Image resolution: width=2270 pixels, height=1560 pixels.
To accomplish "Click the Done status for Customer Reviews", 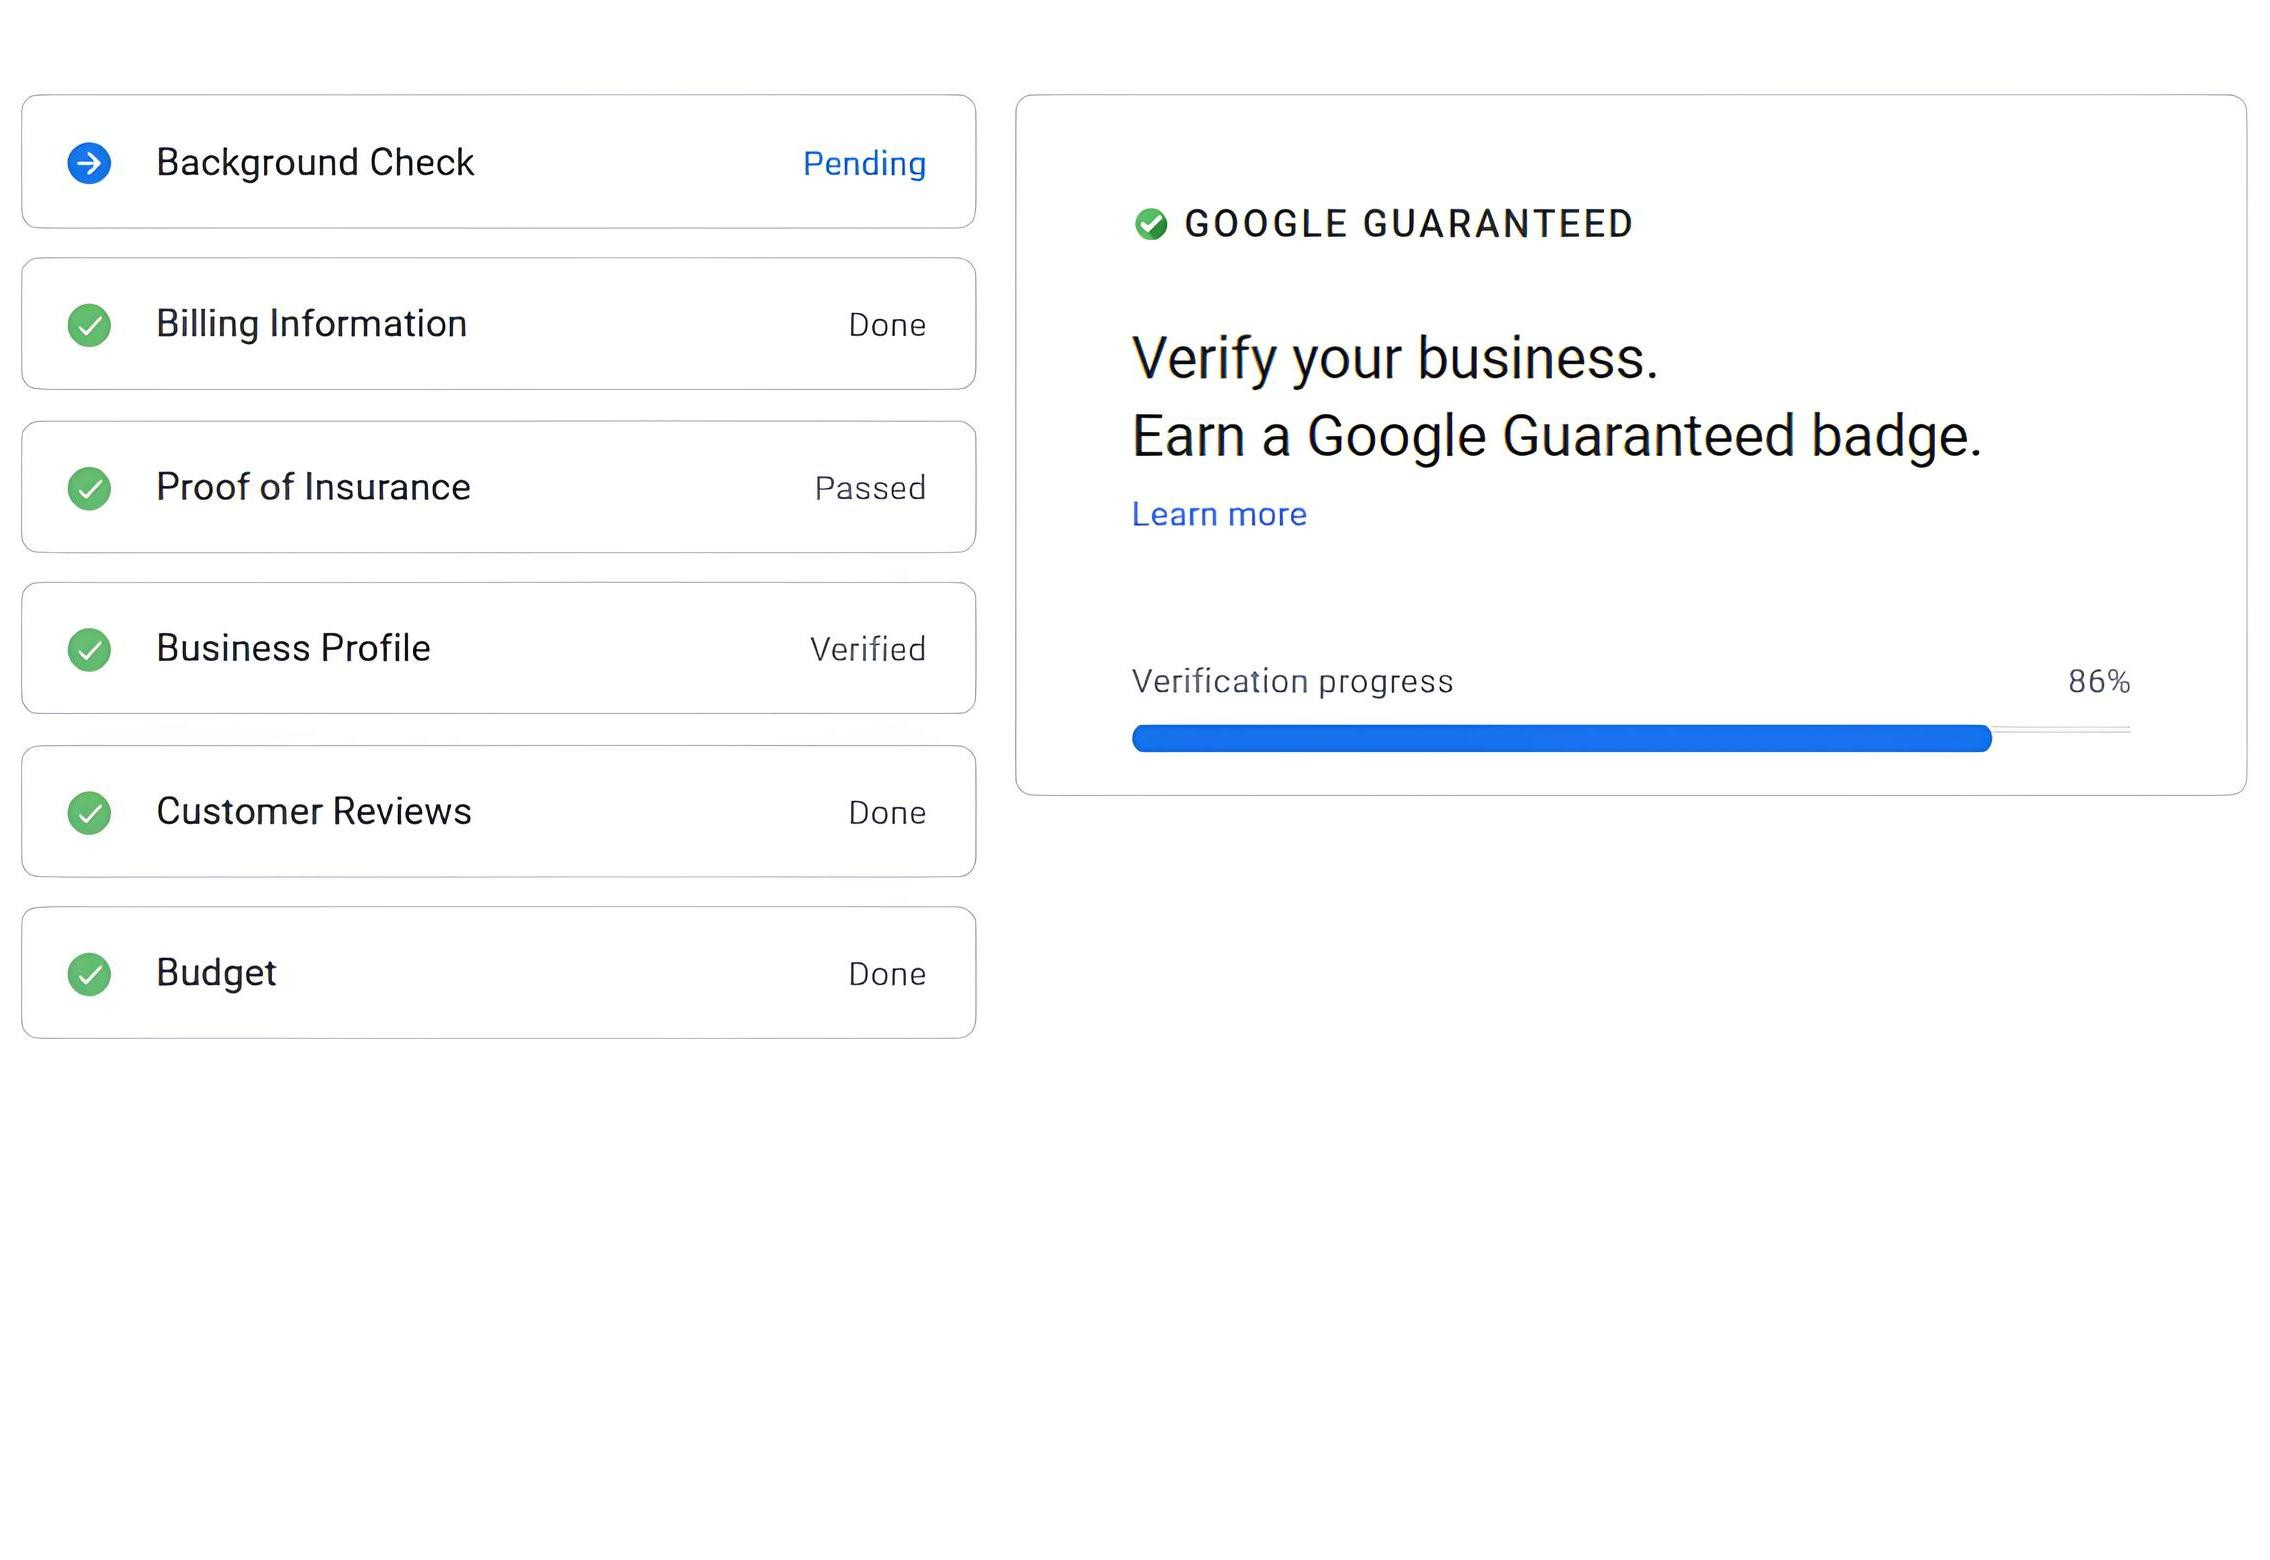I will pos(887,812).
